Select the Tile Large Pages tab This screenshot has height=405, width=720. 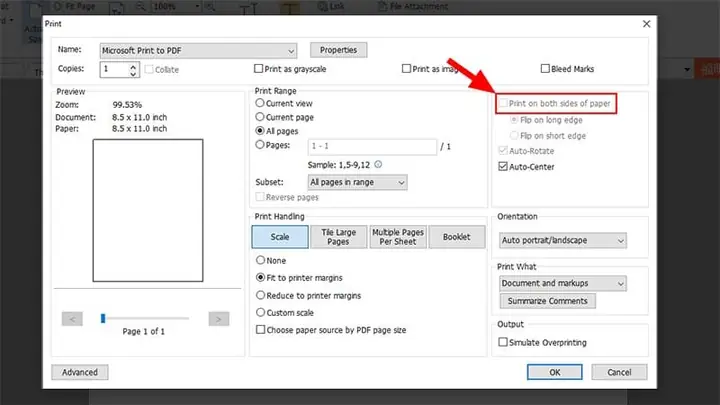338,237
